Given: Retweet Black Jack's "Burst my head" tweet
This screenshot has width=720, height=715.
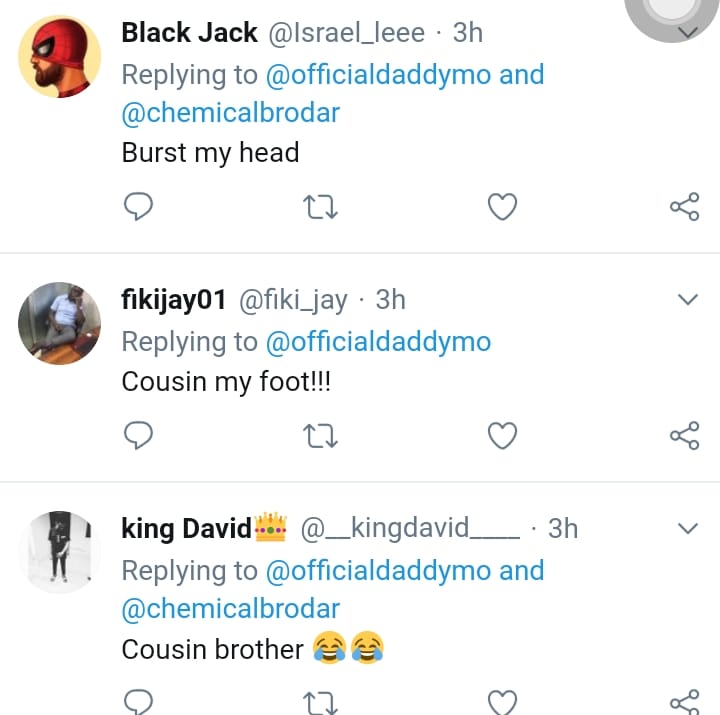Looking at the screenshot, I should point(320,207).
